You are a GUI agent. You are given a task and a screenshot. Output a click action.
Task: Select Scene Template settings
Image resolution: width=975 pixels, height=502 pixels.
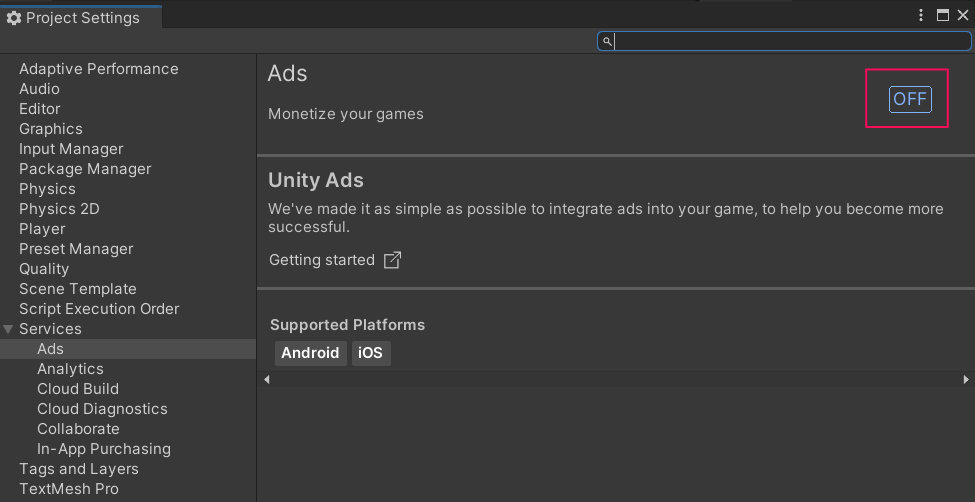[x=78, y=289]
